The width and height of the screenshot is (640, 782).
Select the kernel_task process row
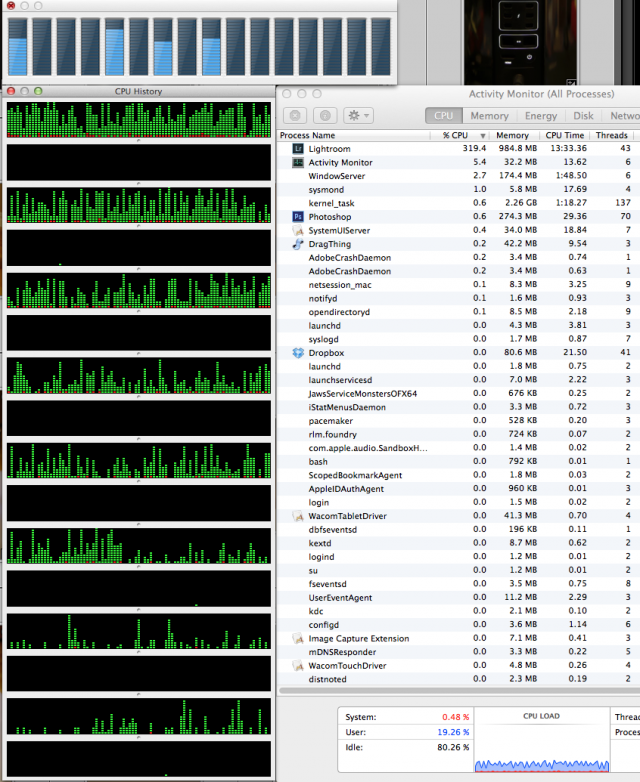[x=458, y=203]
